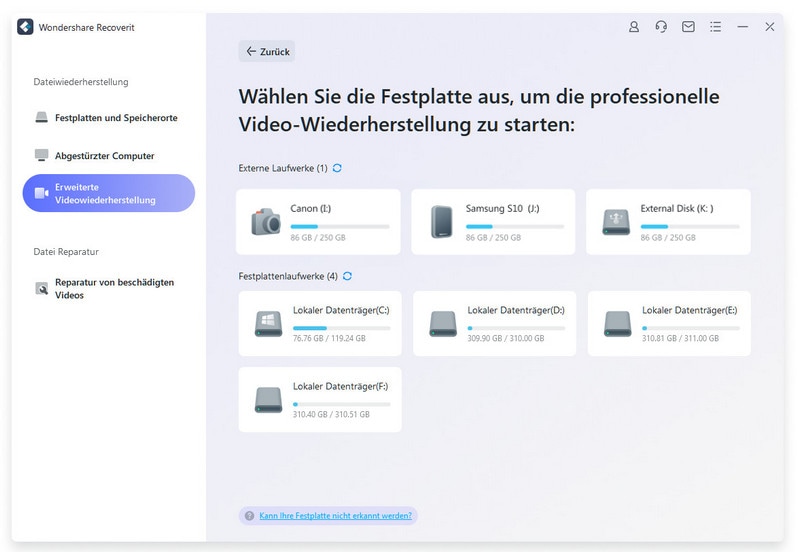This screenshot has width=800, height=552.
Task: Click the Samsung S10 usage bar
Action: tap(515, 227)
